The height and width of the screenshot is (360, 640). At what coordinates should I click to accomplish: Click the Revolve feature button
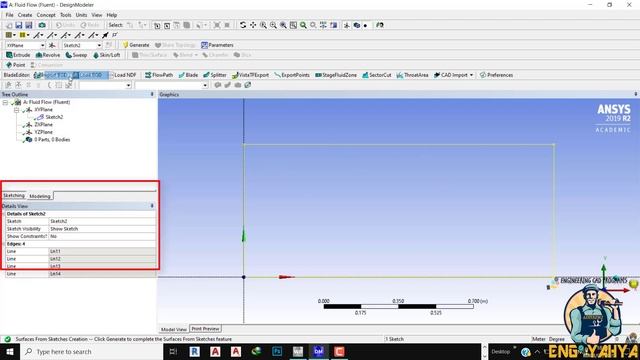click(48, 55)
